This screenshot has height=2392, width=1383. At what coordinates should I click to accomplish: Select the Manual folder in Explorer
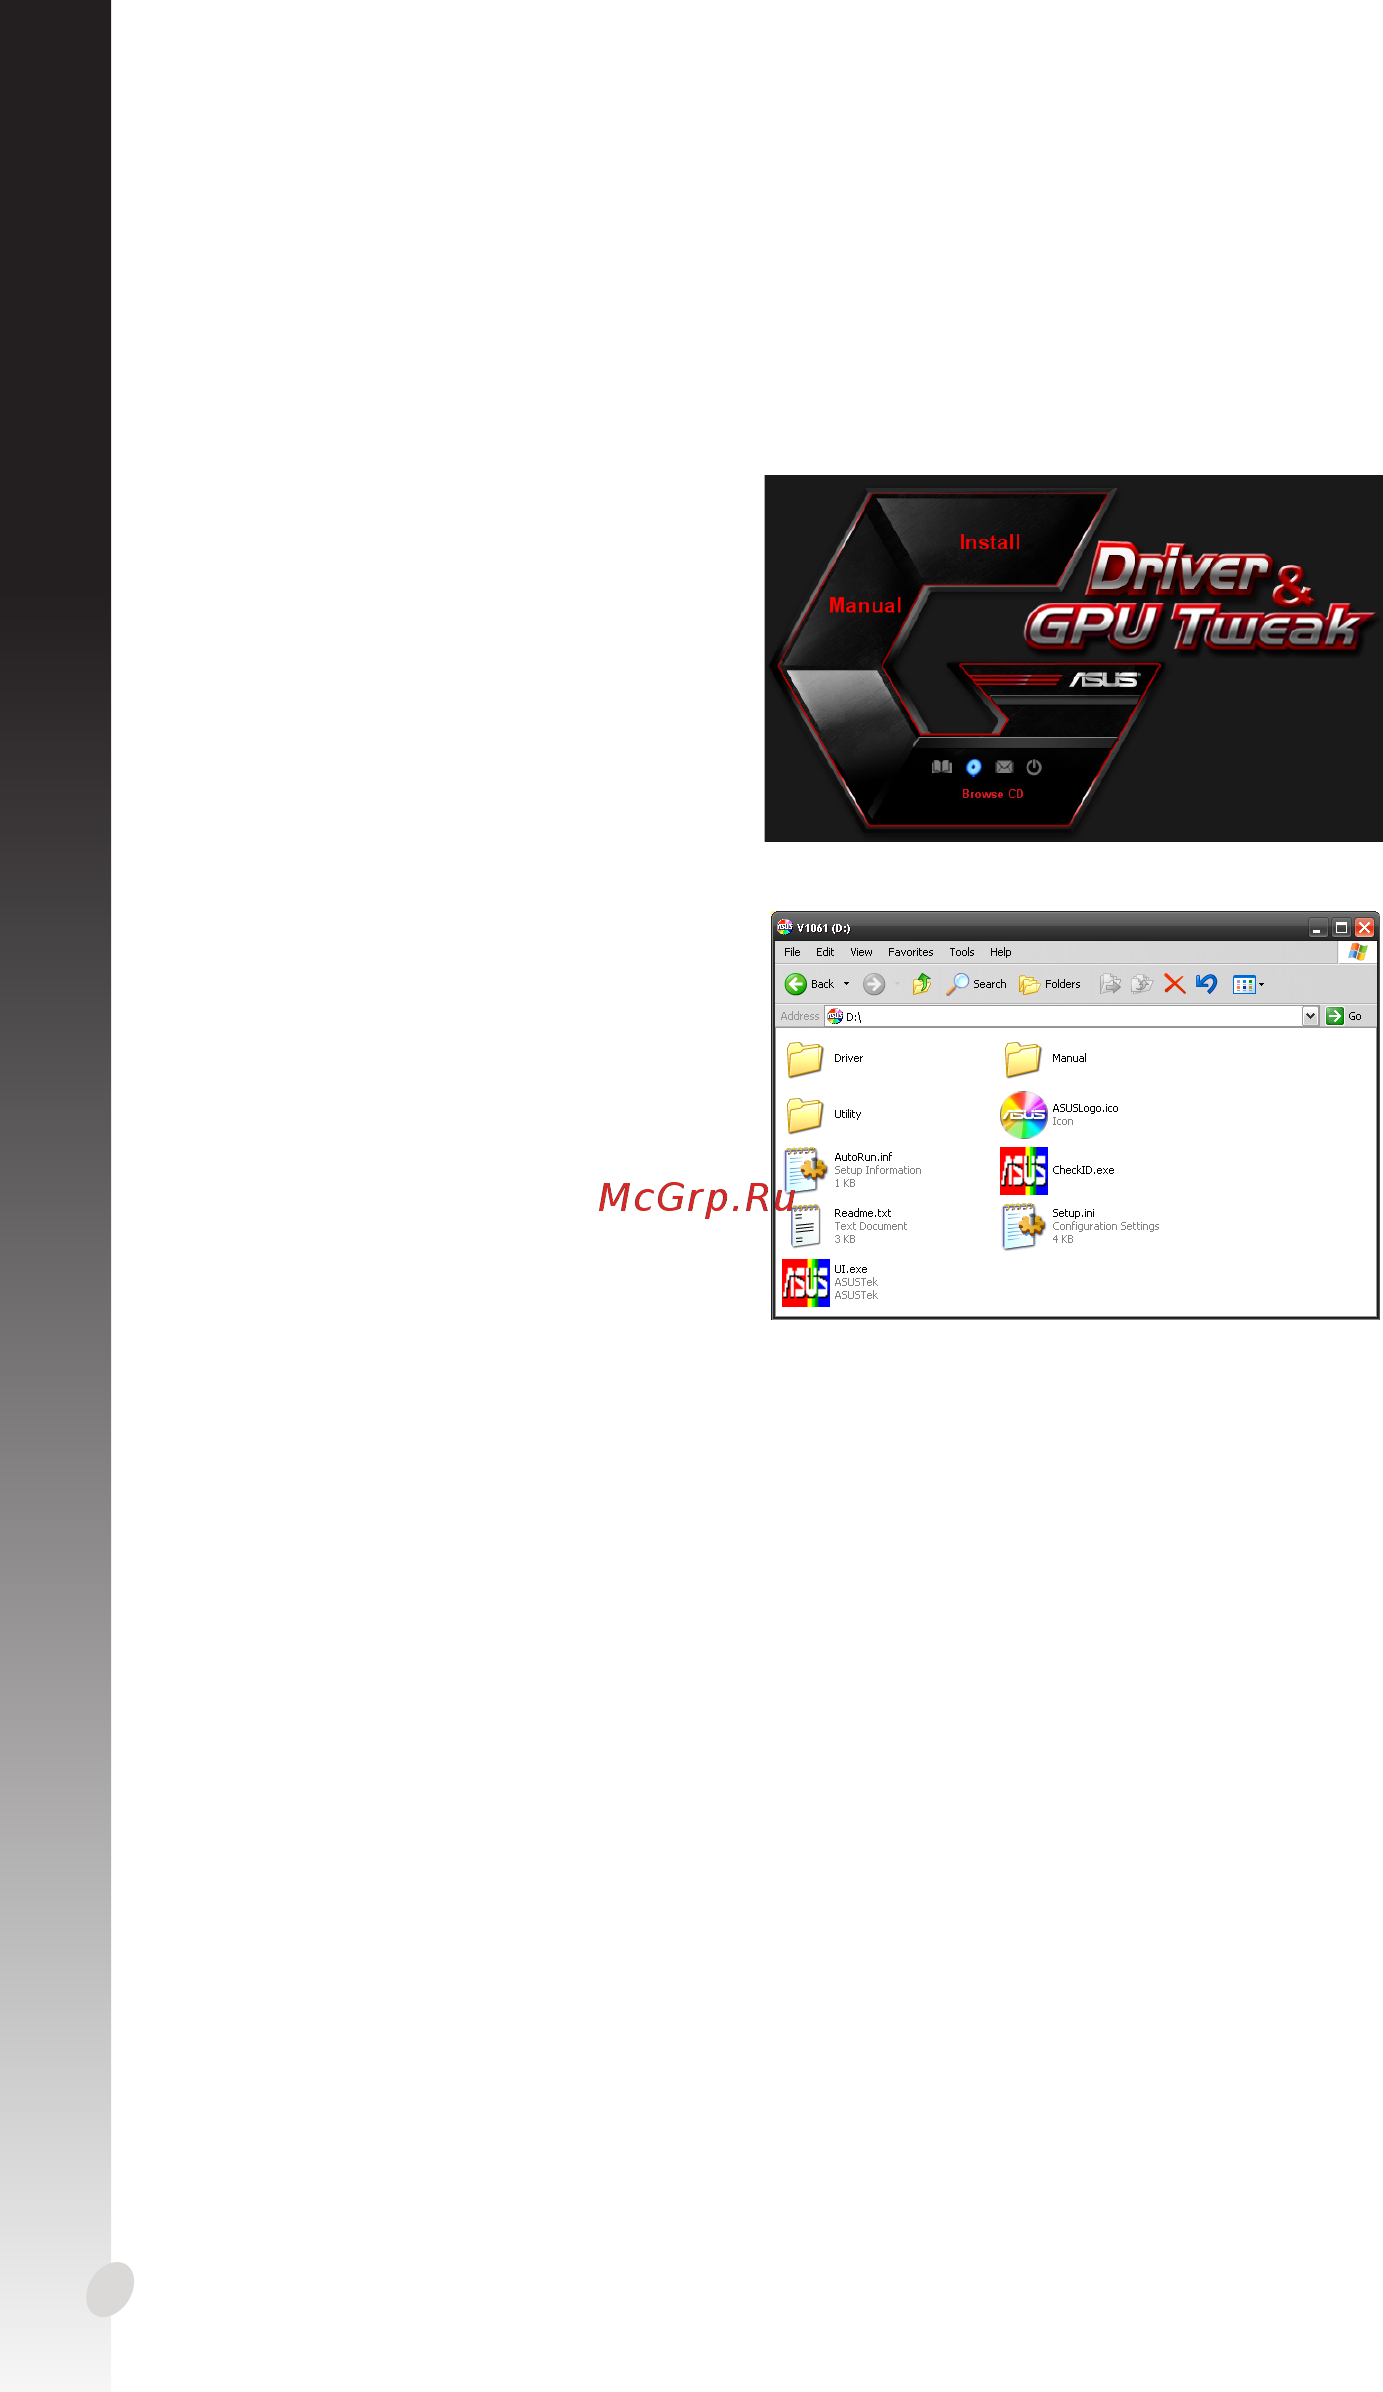click(1045, 1058)
